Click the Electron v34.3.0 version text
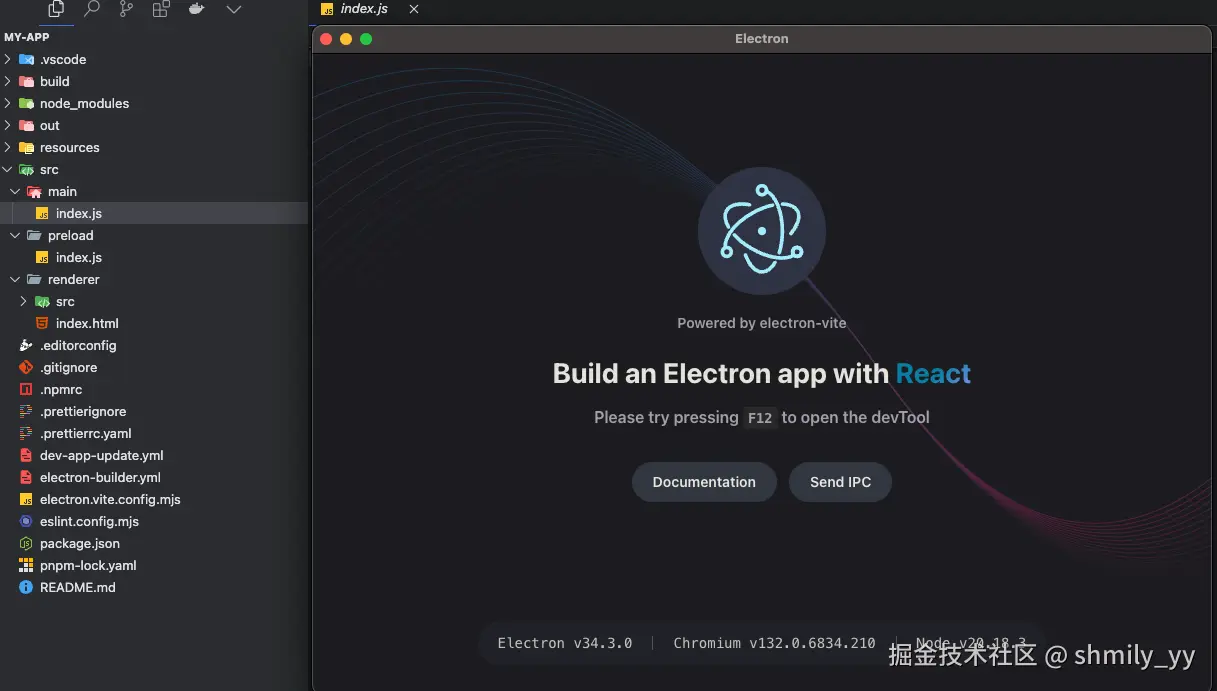The image size is (1217, 691). coord(565,643)
